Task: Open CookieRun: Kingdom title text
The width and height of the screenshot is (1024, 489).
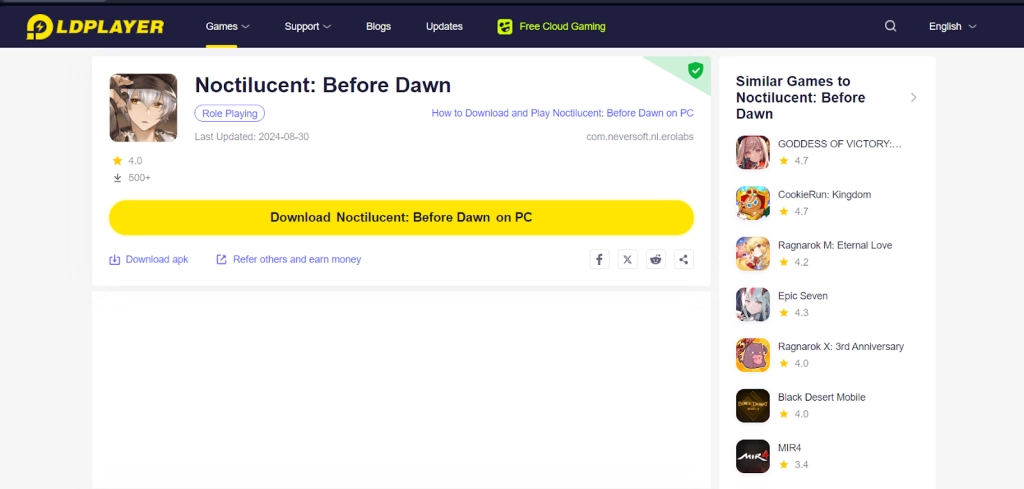Action: tap(824, 195)
